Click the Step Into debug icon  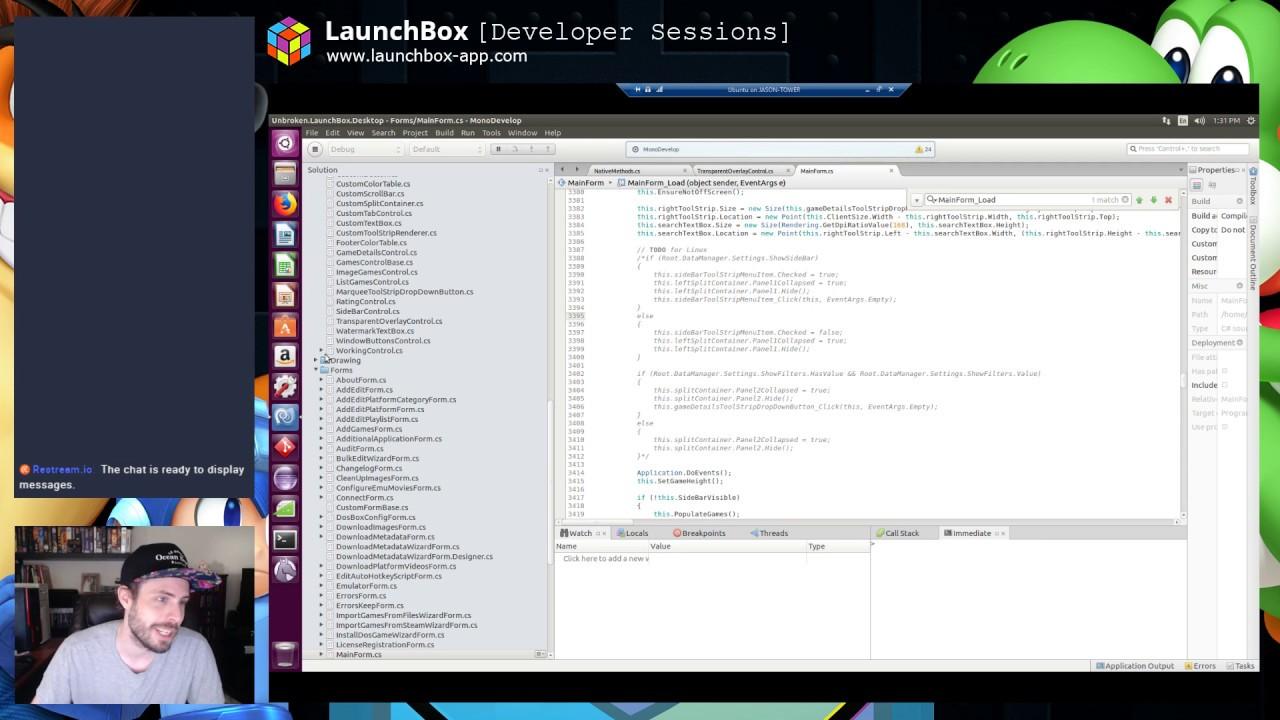[531, 149]
